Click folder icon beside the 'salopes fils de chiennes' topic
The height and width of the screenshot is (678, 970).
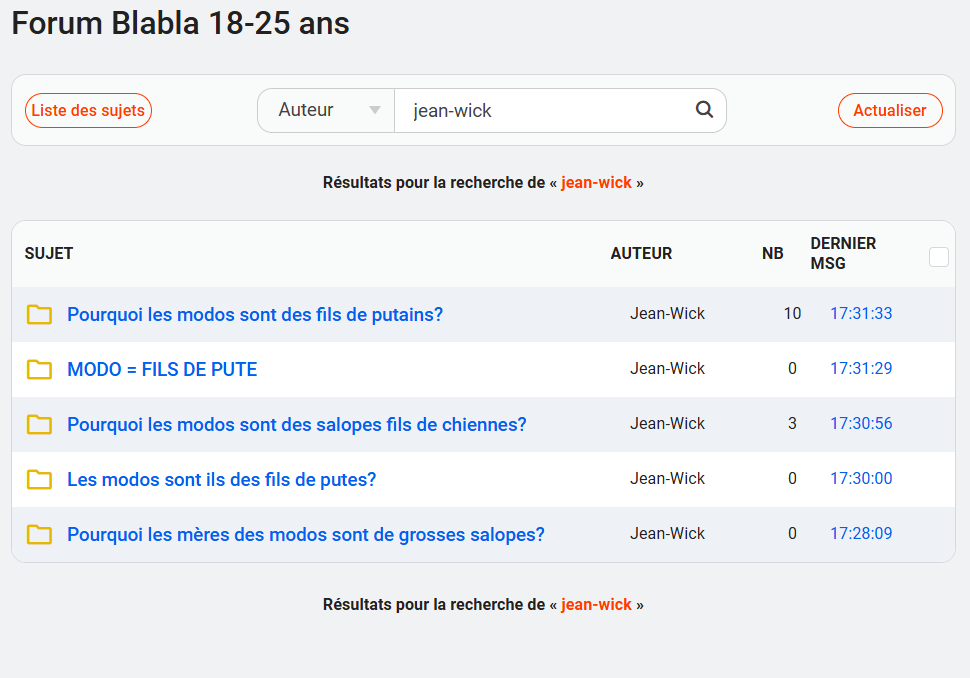point(39,424)
